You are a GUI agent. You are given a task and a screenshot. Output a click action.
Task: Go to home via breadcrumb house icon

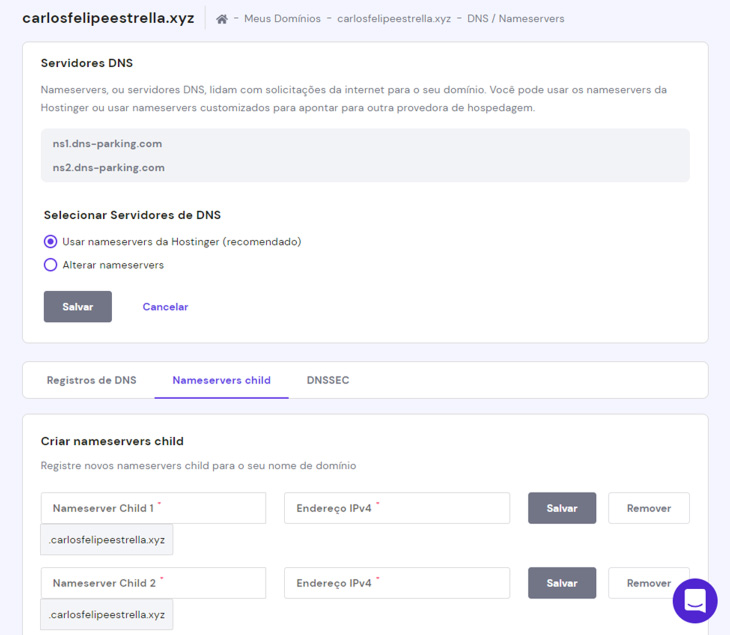click(x=222, y=19)
